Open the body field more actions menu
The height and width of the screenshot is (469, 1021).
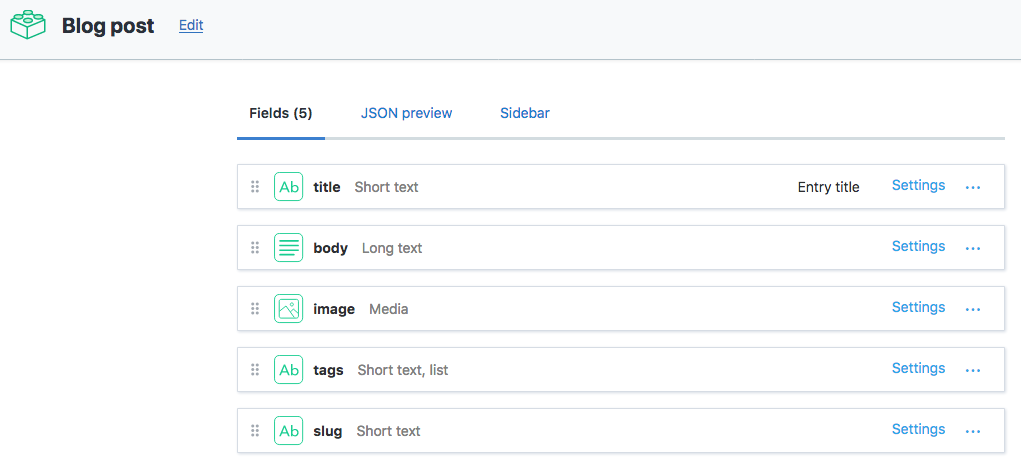pyautogui.click(x=973, y=248)
